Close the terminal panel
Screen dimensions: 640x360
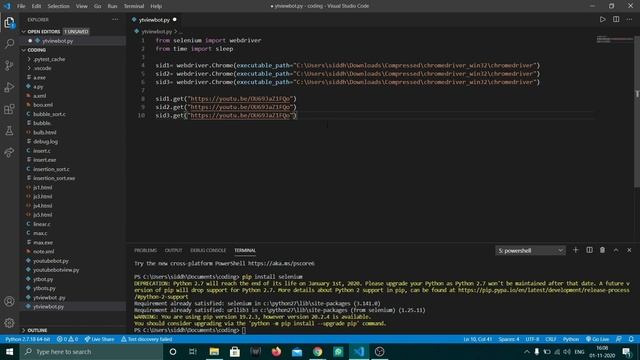click(x=629, y=250)
